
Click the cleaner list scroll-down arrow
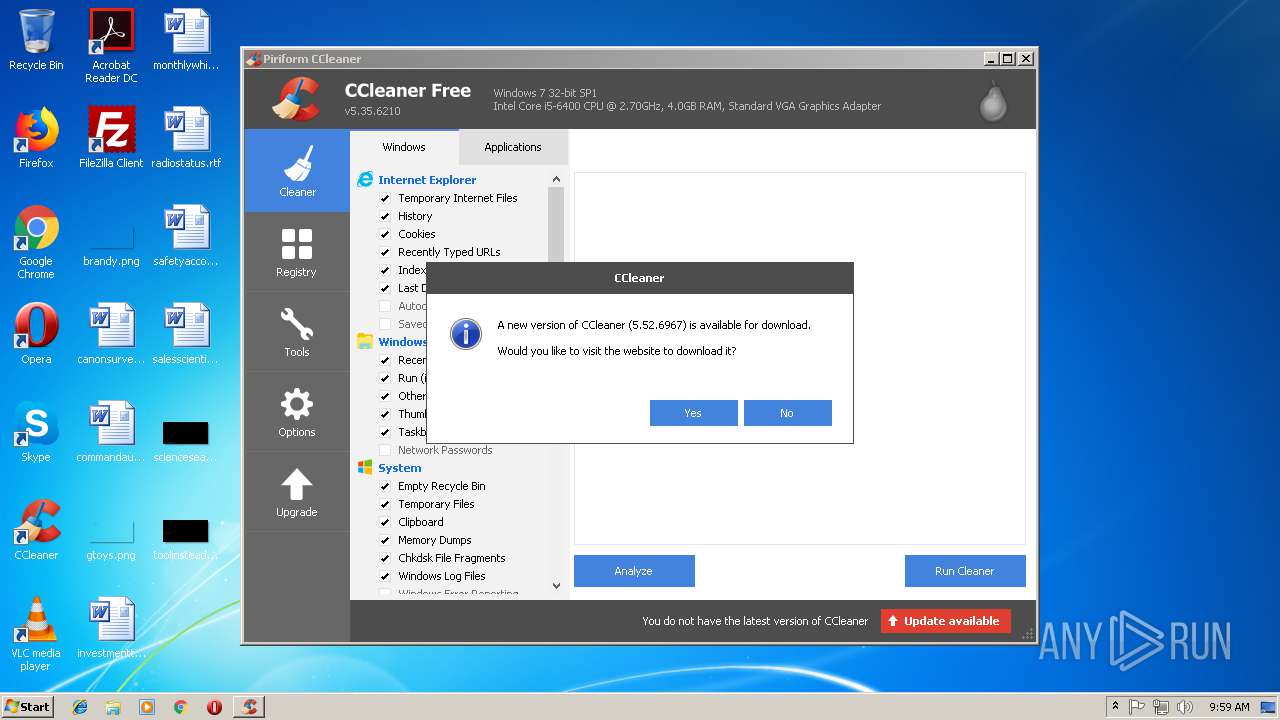[x=556, y=586]
